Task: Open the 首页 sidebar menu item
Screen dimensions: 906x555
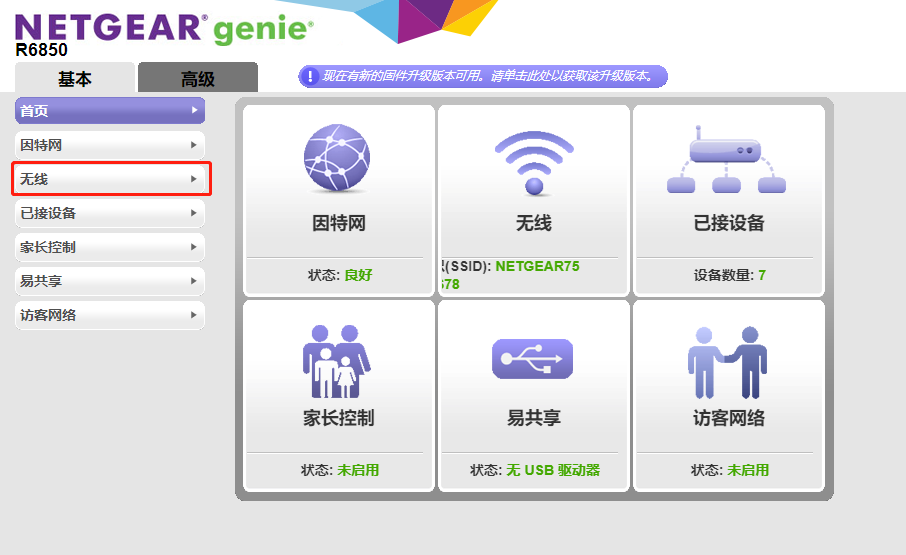Action: coord(110,111)
